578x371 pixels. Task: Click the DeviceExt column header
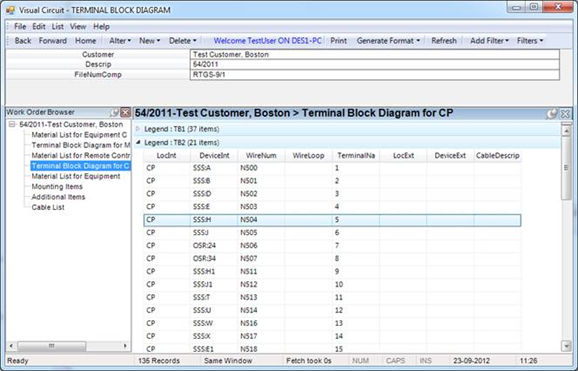(450, 156)
